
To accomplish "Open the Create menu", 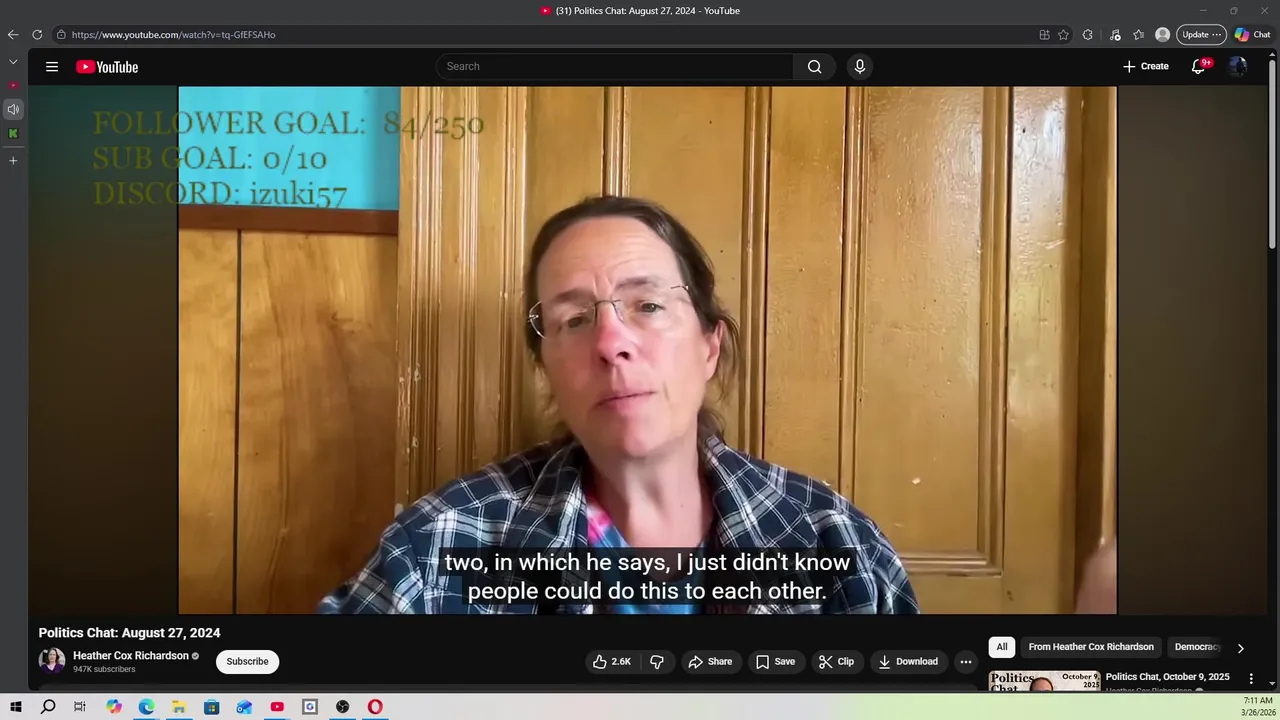I will [1145, 67].
